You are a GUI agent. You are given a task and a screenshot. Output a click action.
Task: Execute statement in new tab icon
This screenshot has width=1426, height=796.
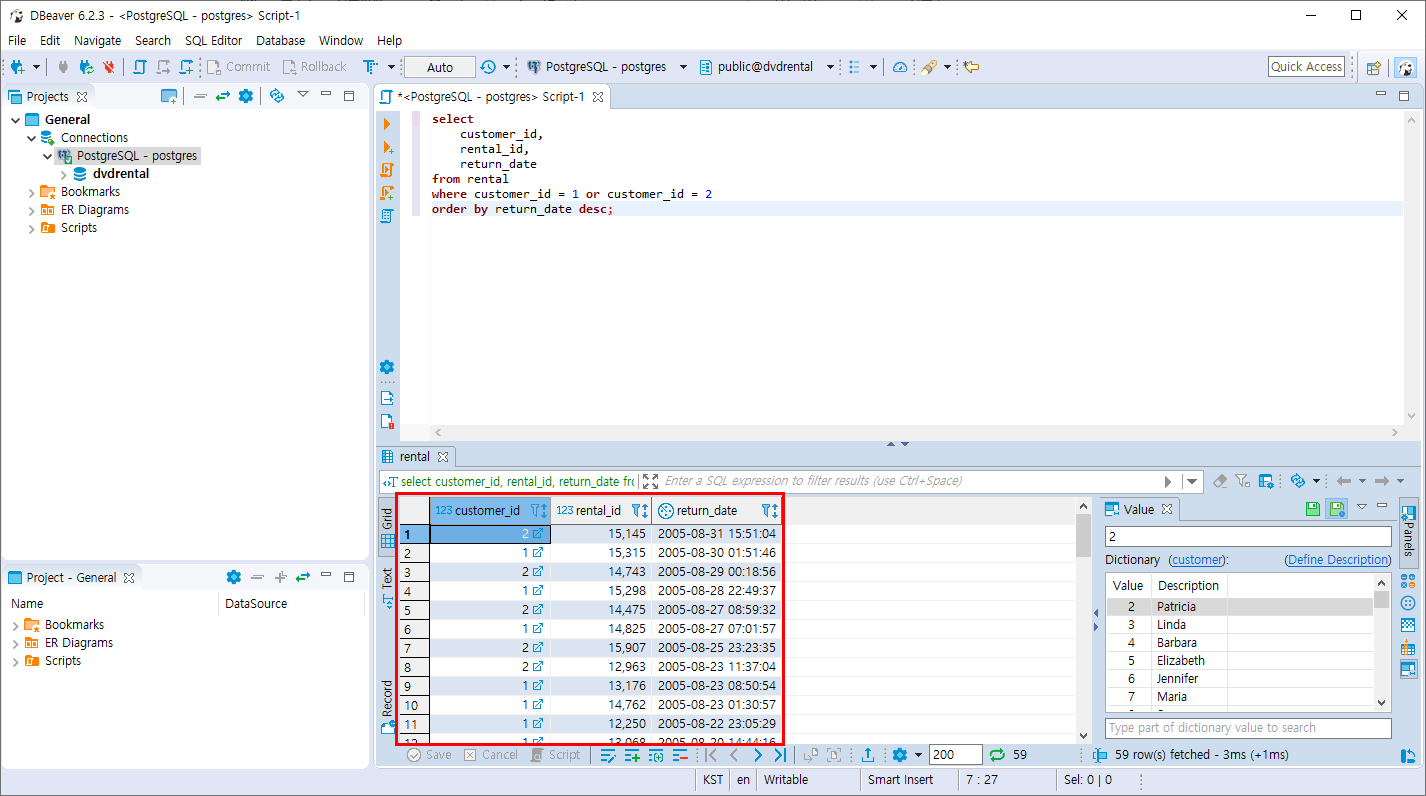387,147
